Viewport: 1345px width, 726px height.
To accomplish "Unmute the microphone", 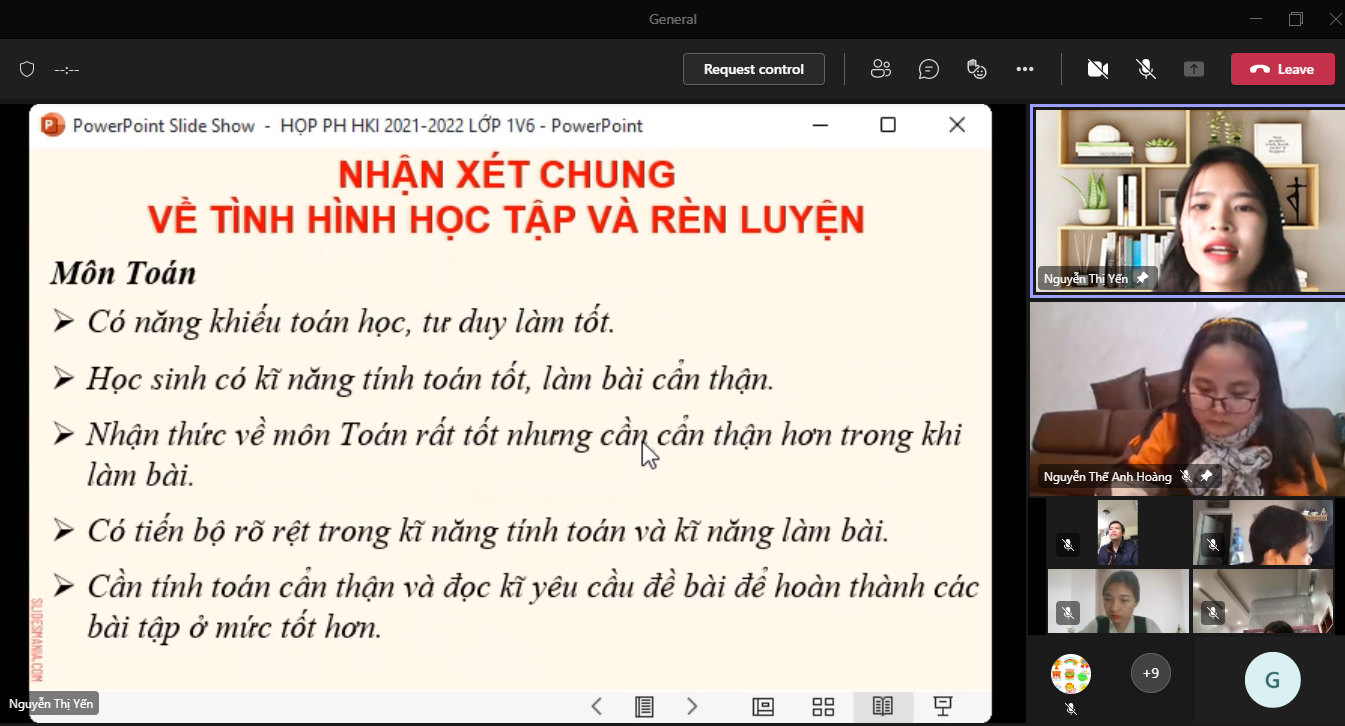I will point(1146,69).
